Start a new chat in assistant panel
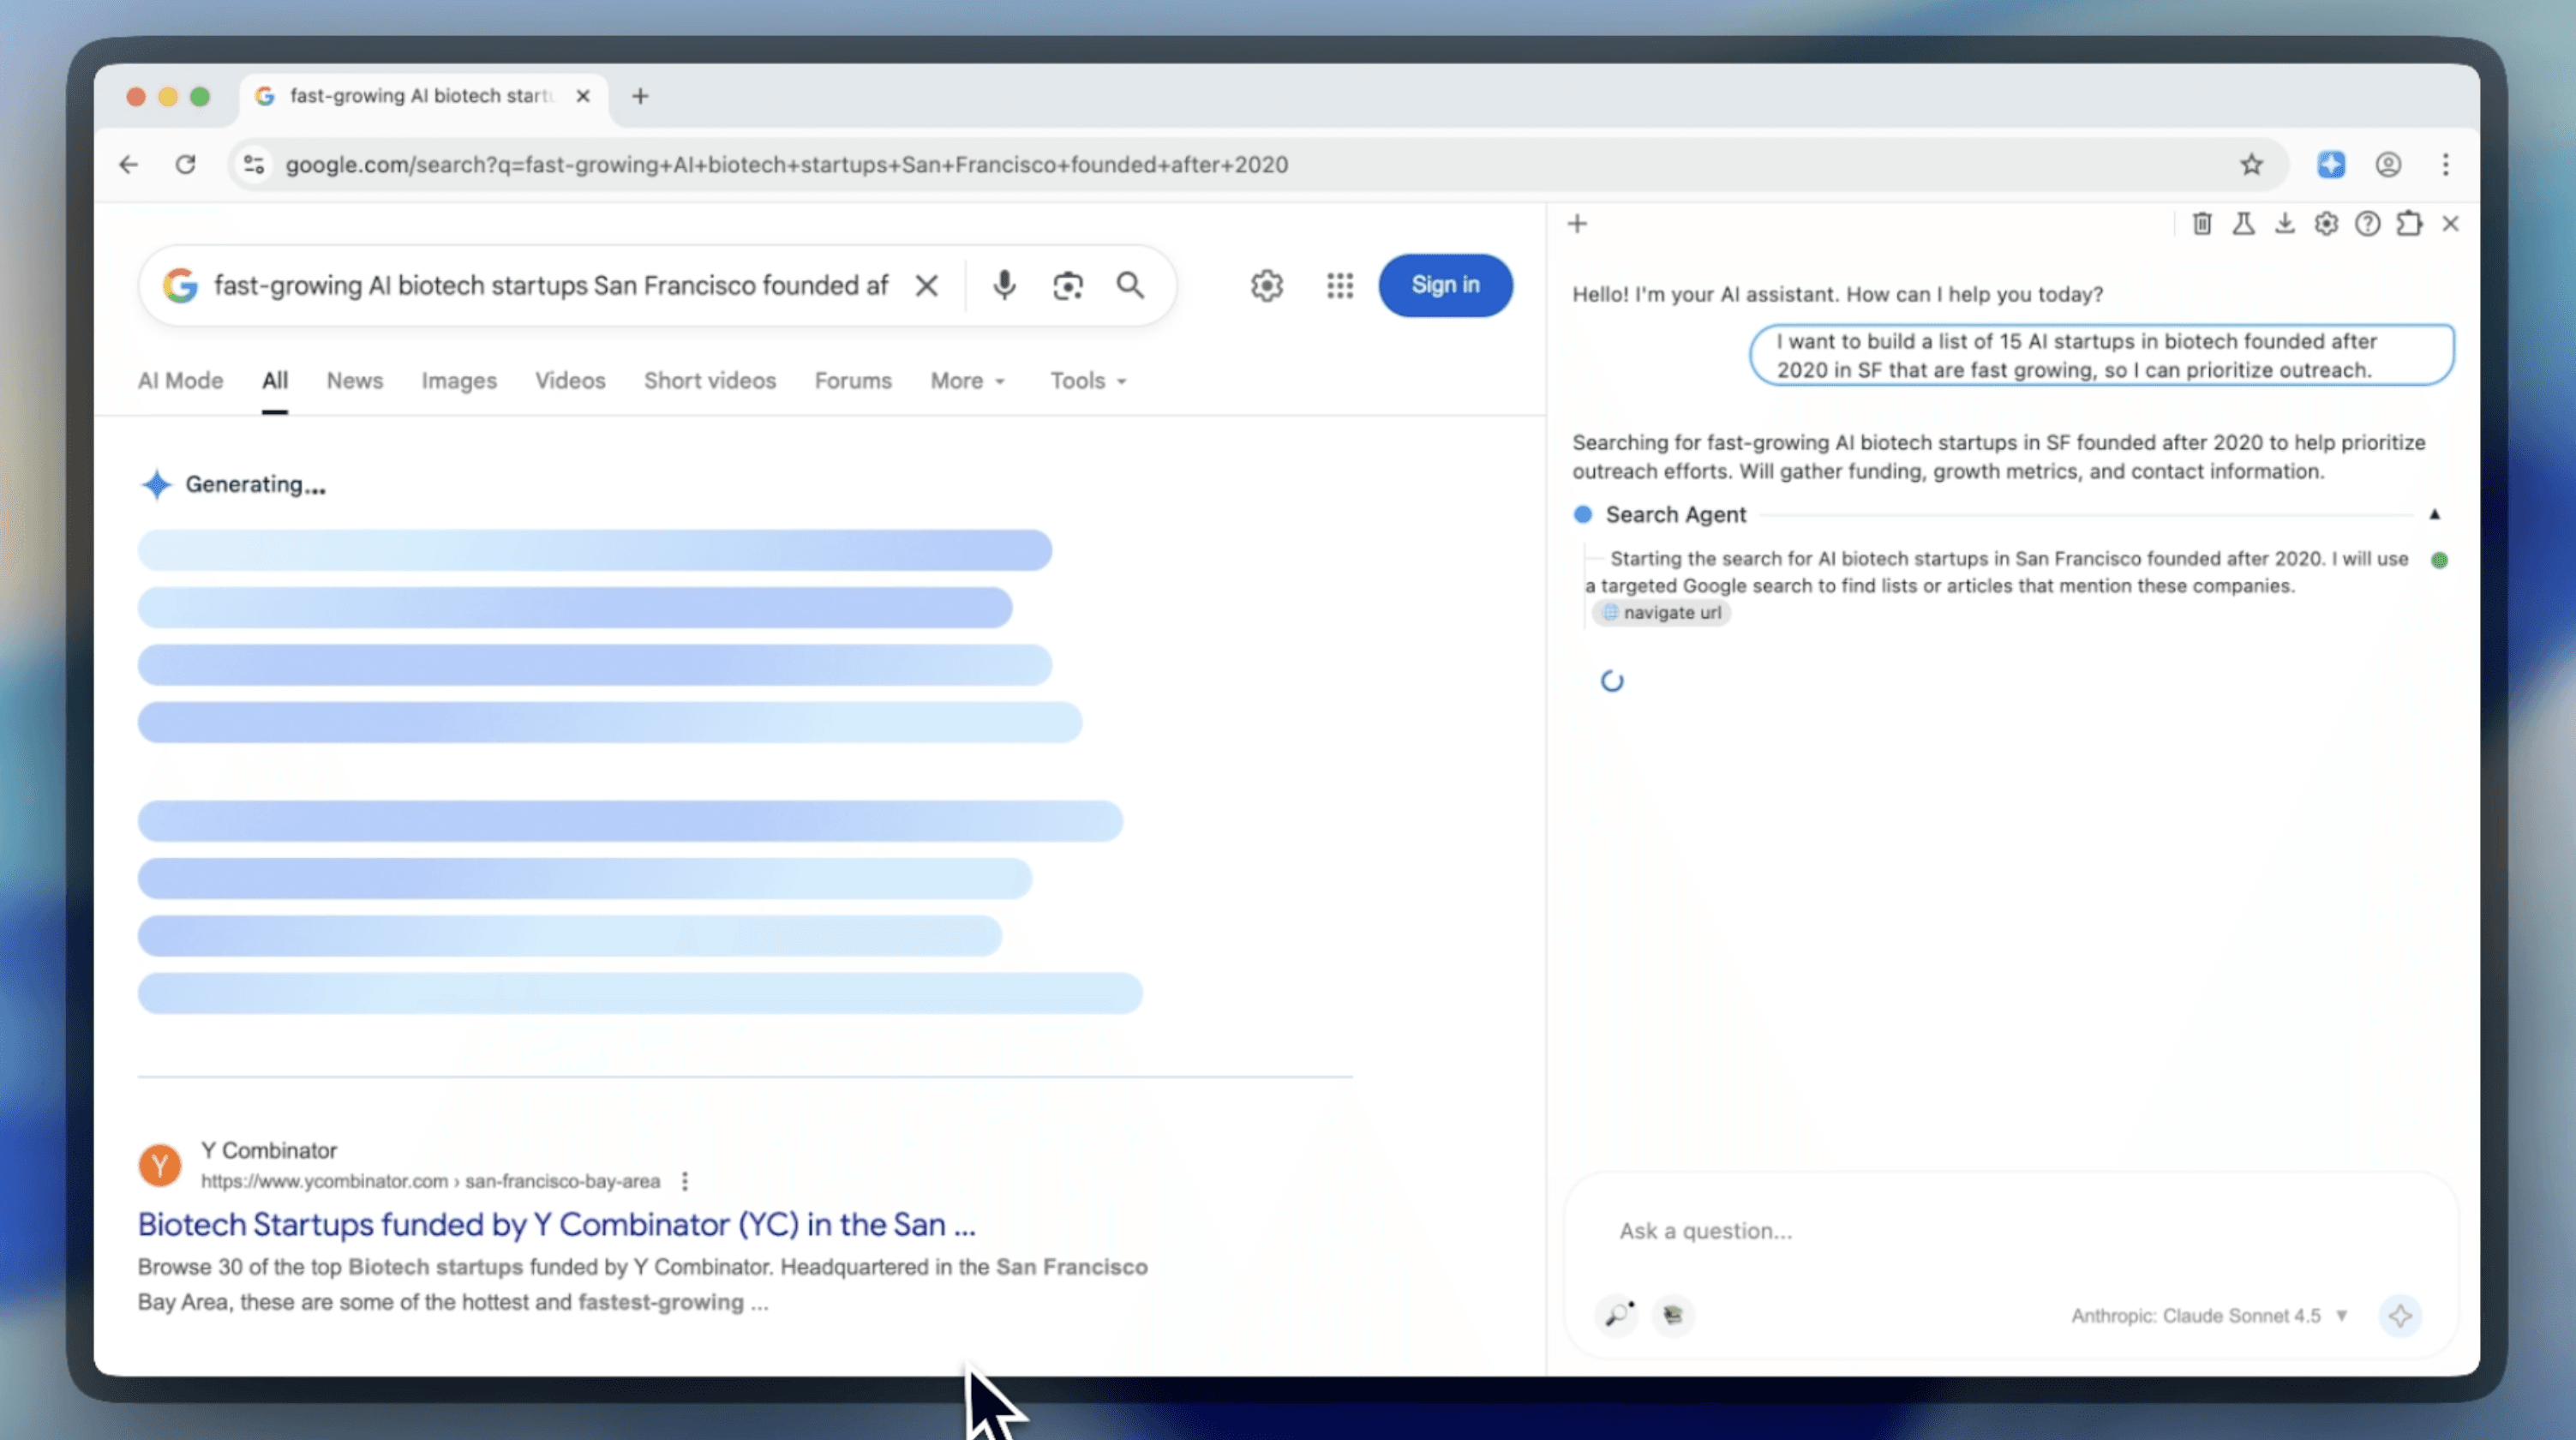This screenshot has width=2576, height=1440. point(1577,224)
